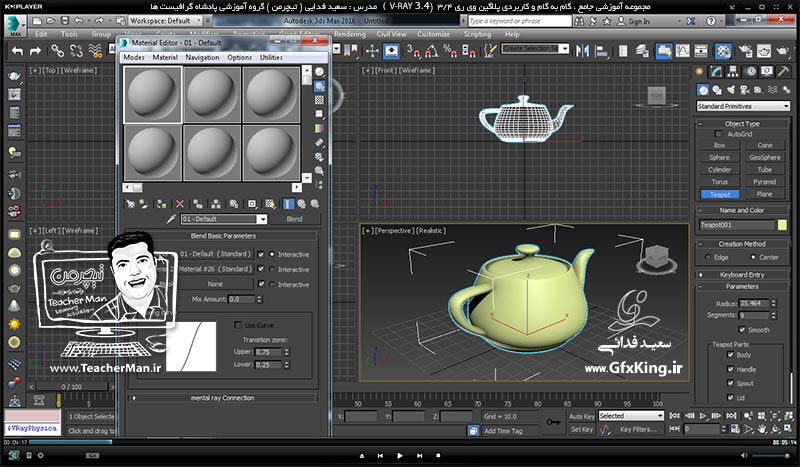Click the Mirror tool icon
This screenshot has height=467, width=800.
582,51
